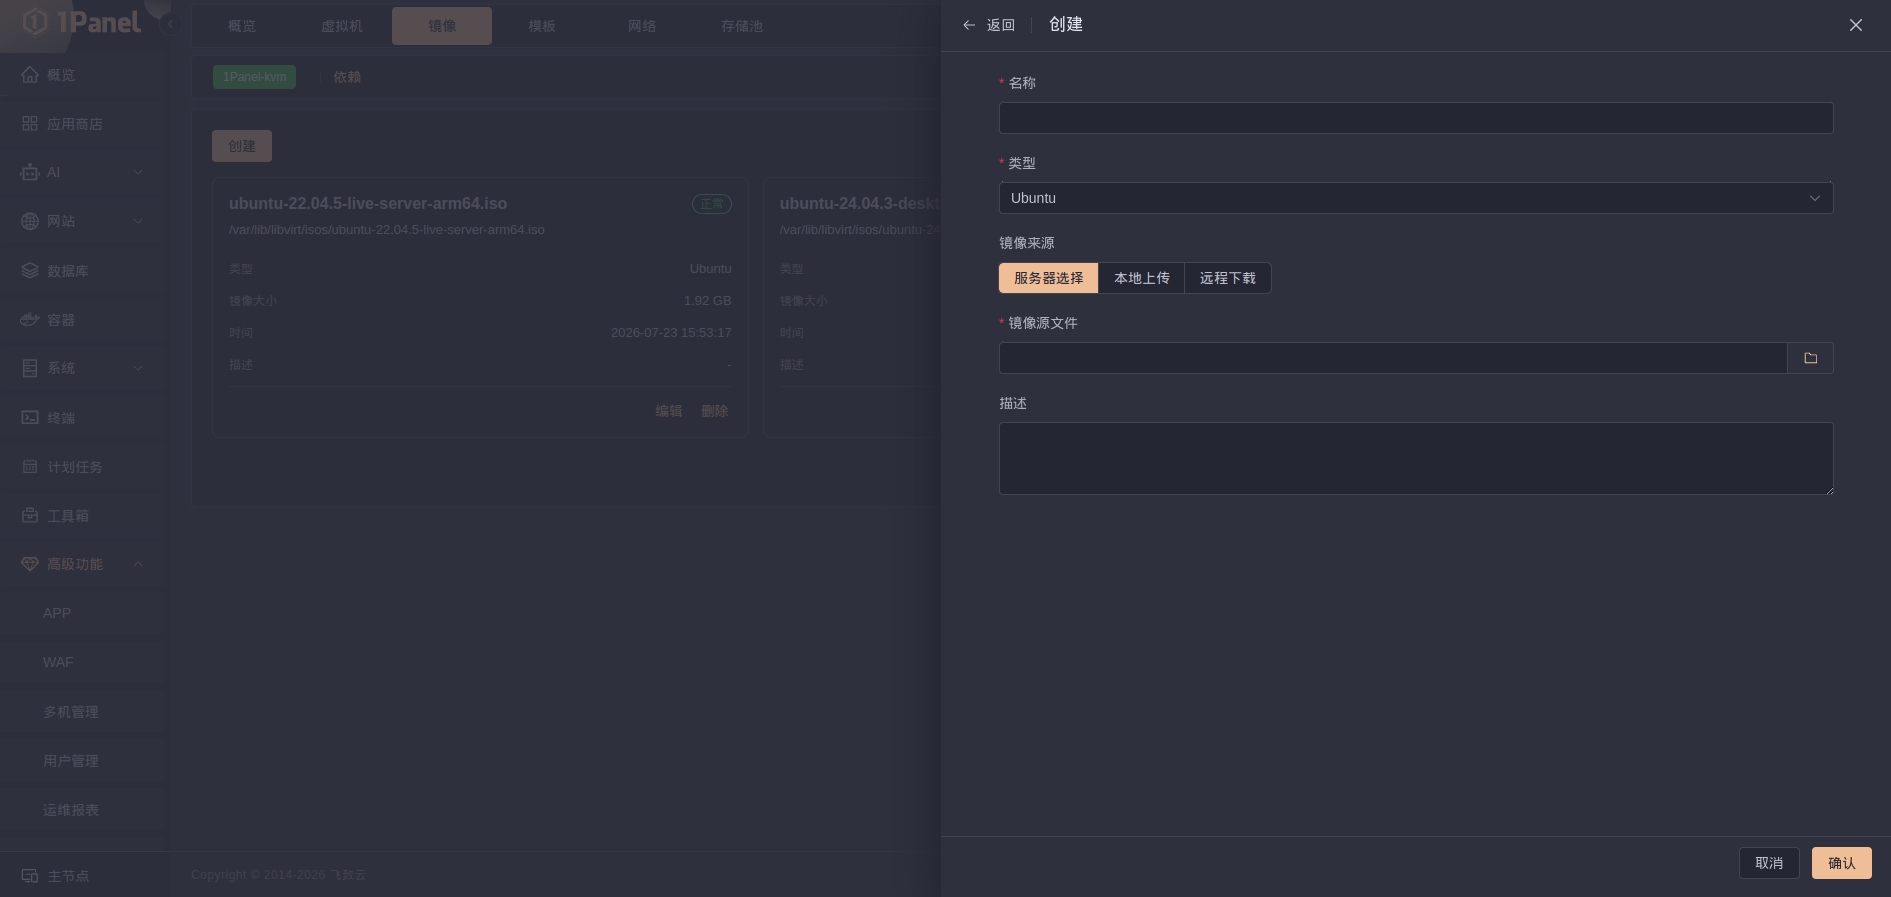Click the 正常 status badge on ubuntu-22.04.5 card
This screenshot has width=1891, height=897.
tap(712, 204)
